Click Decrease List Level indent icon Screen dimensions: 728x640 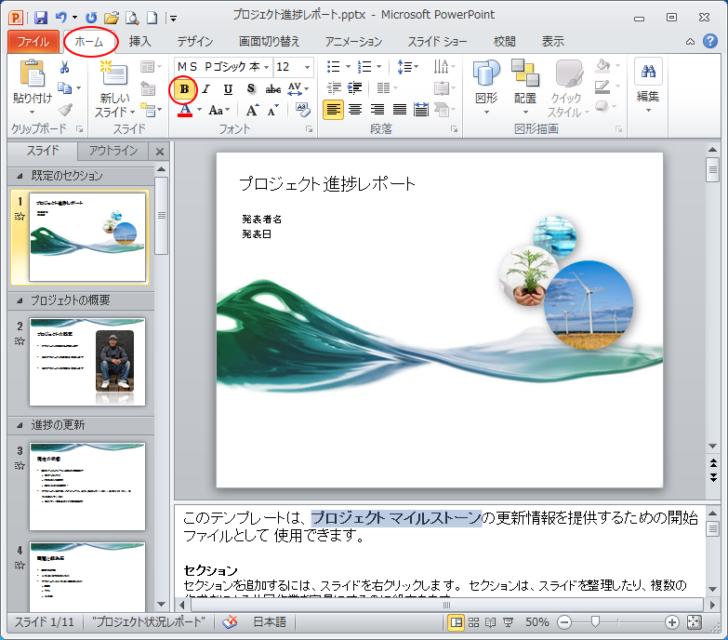(333, 88)
